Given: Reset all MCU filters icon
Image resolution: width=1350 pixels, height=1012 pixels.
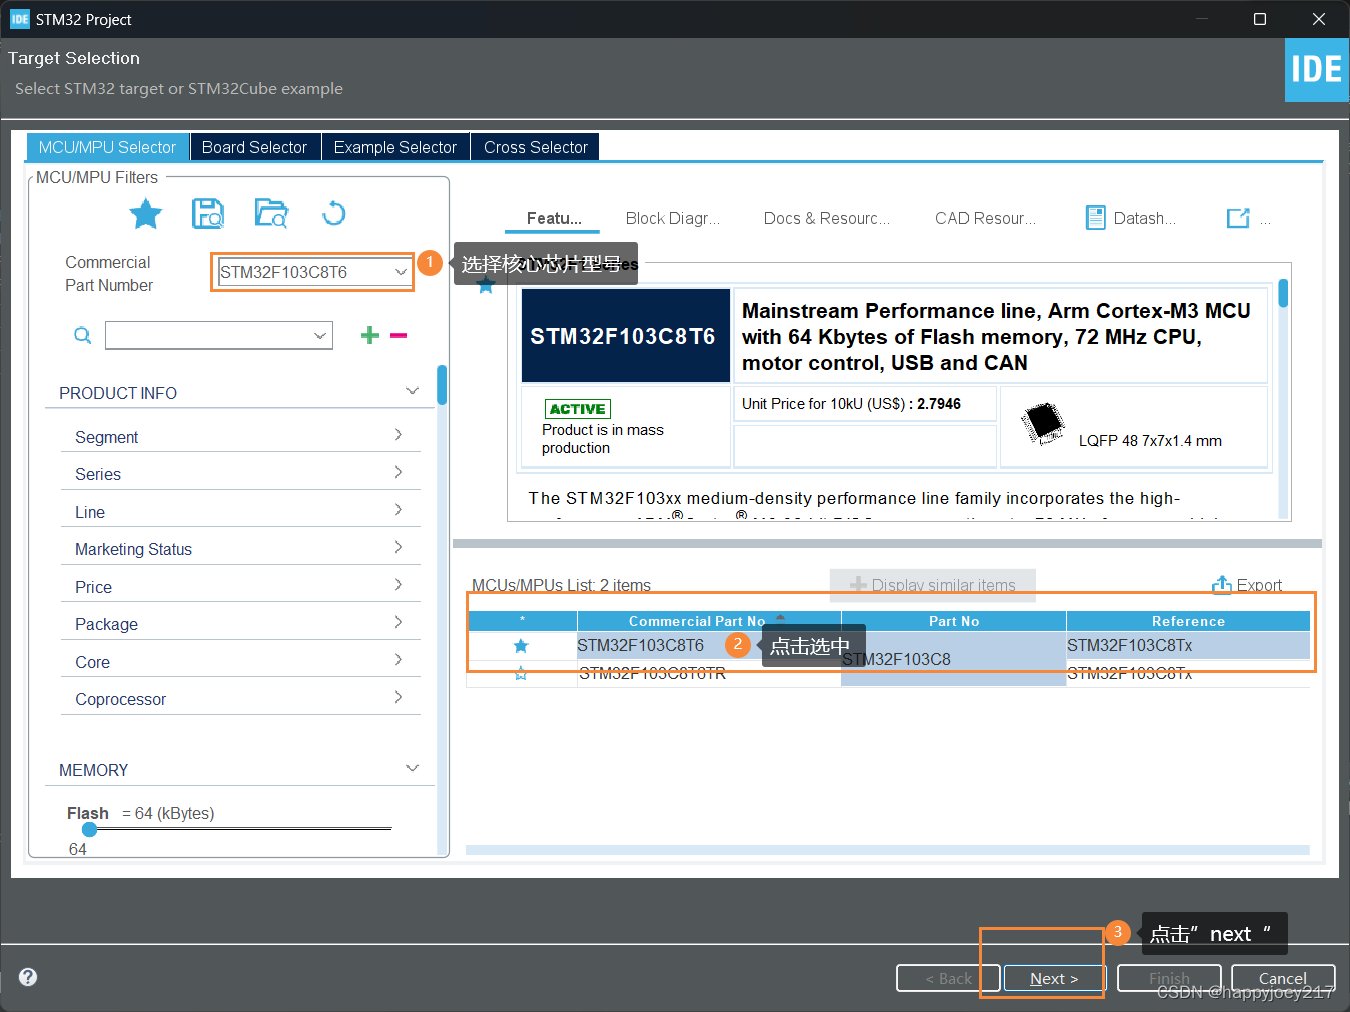Looking at the screenshot, I should (334, 213).
